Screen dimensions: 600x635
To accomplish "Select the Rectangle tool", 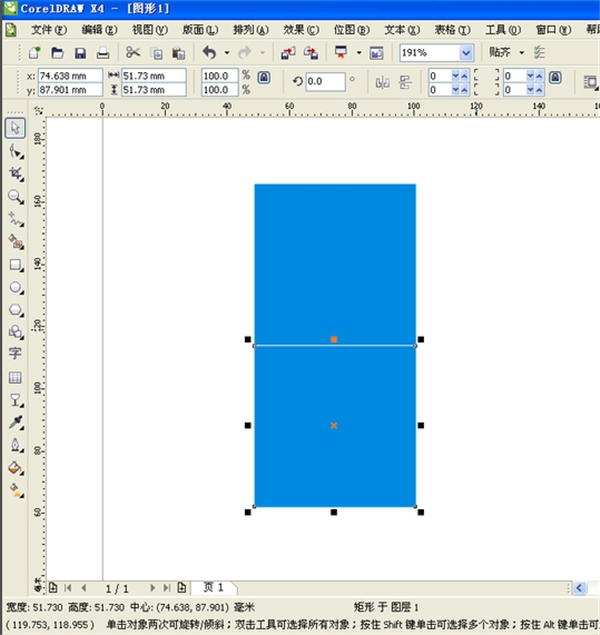I will pyautogui.click(x=16, y=265).
